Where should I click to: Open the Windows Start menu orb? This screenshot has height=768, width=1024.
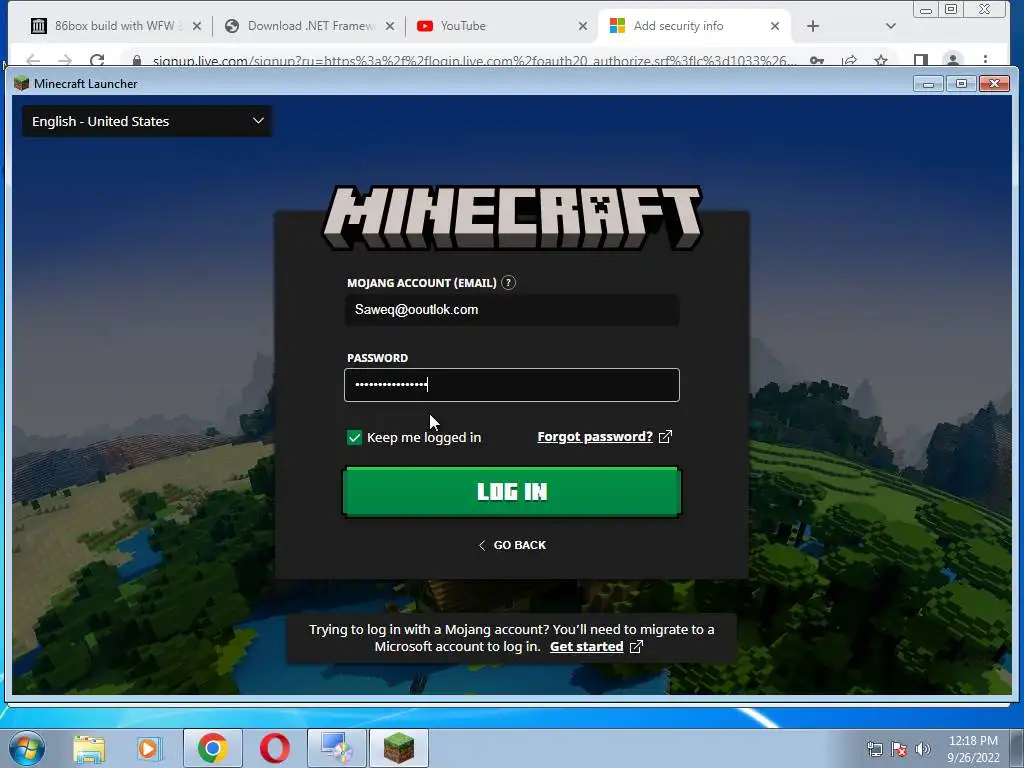pos(26,748)
